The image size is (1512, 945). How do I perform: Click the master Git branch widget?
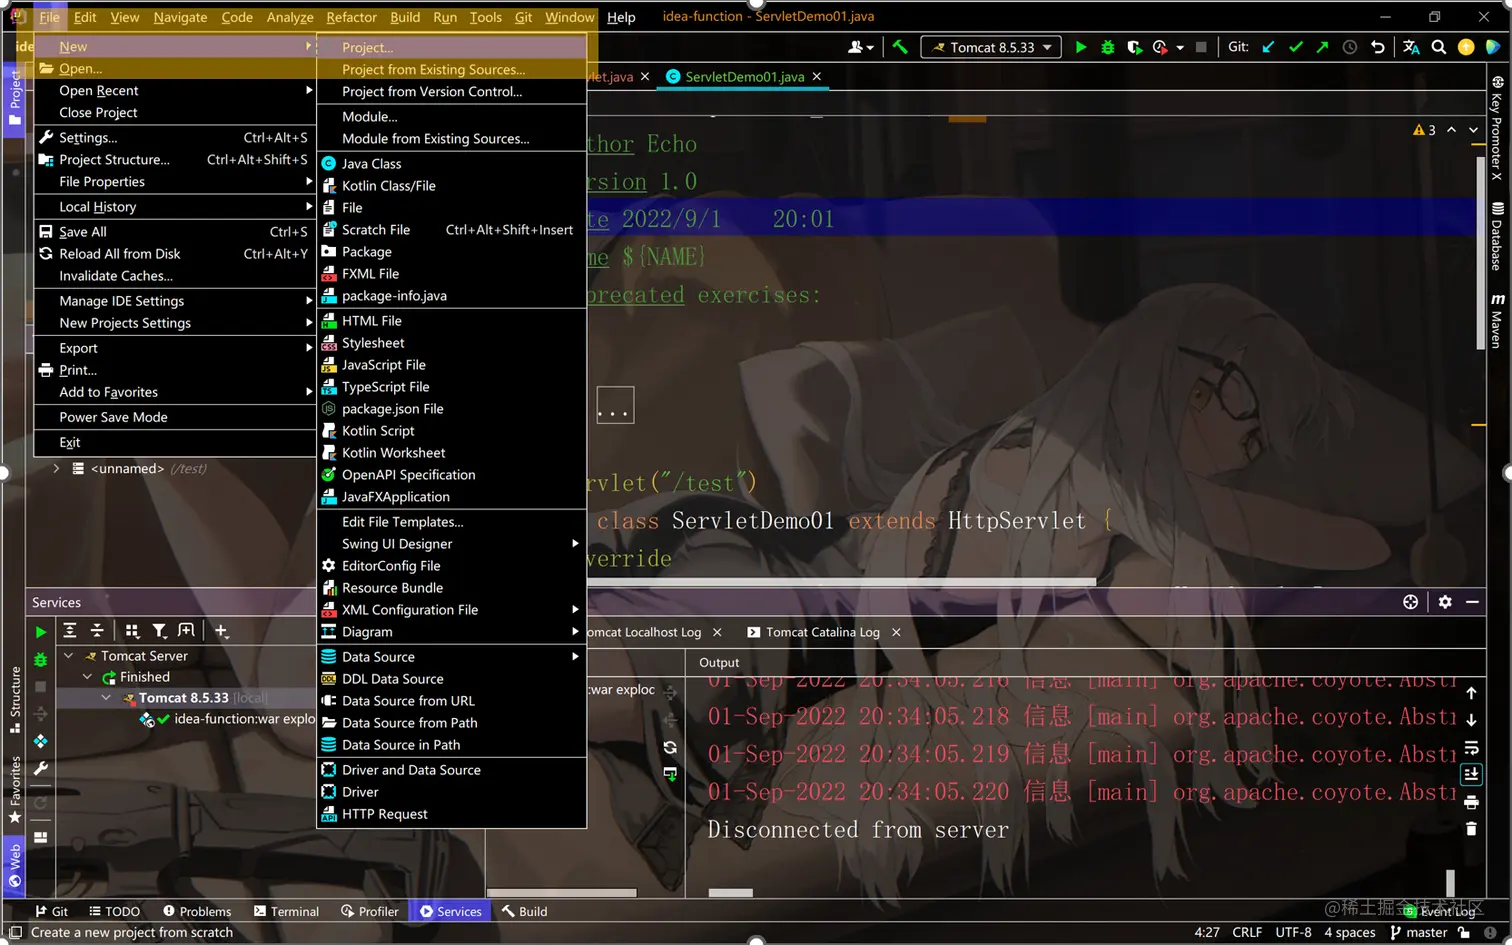[1418, 932]
